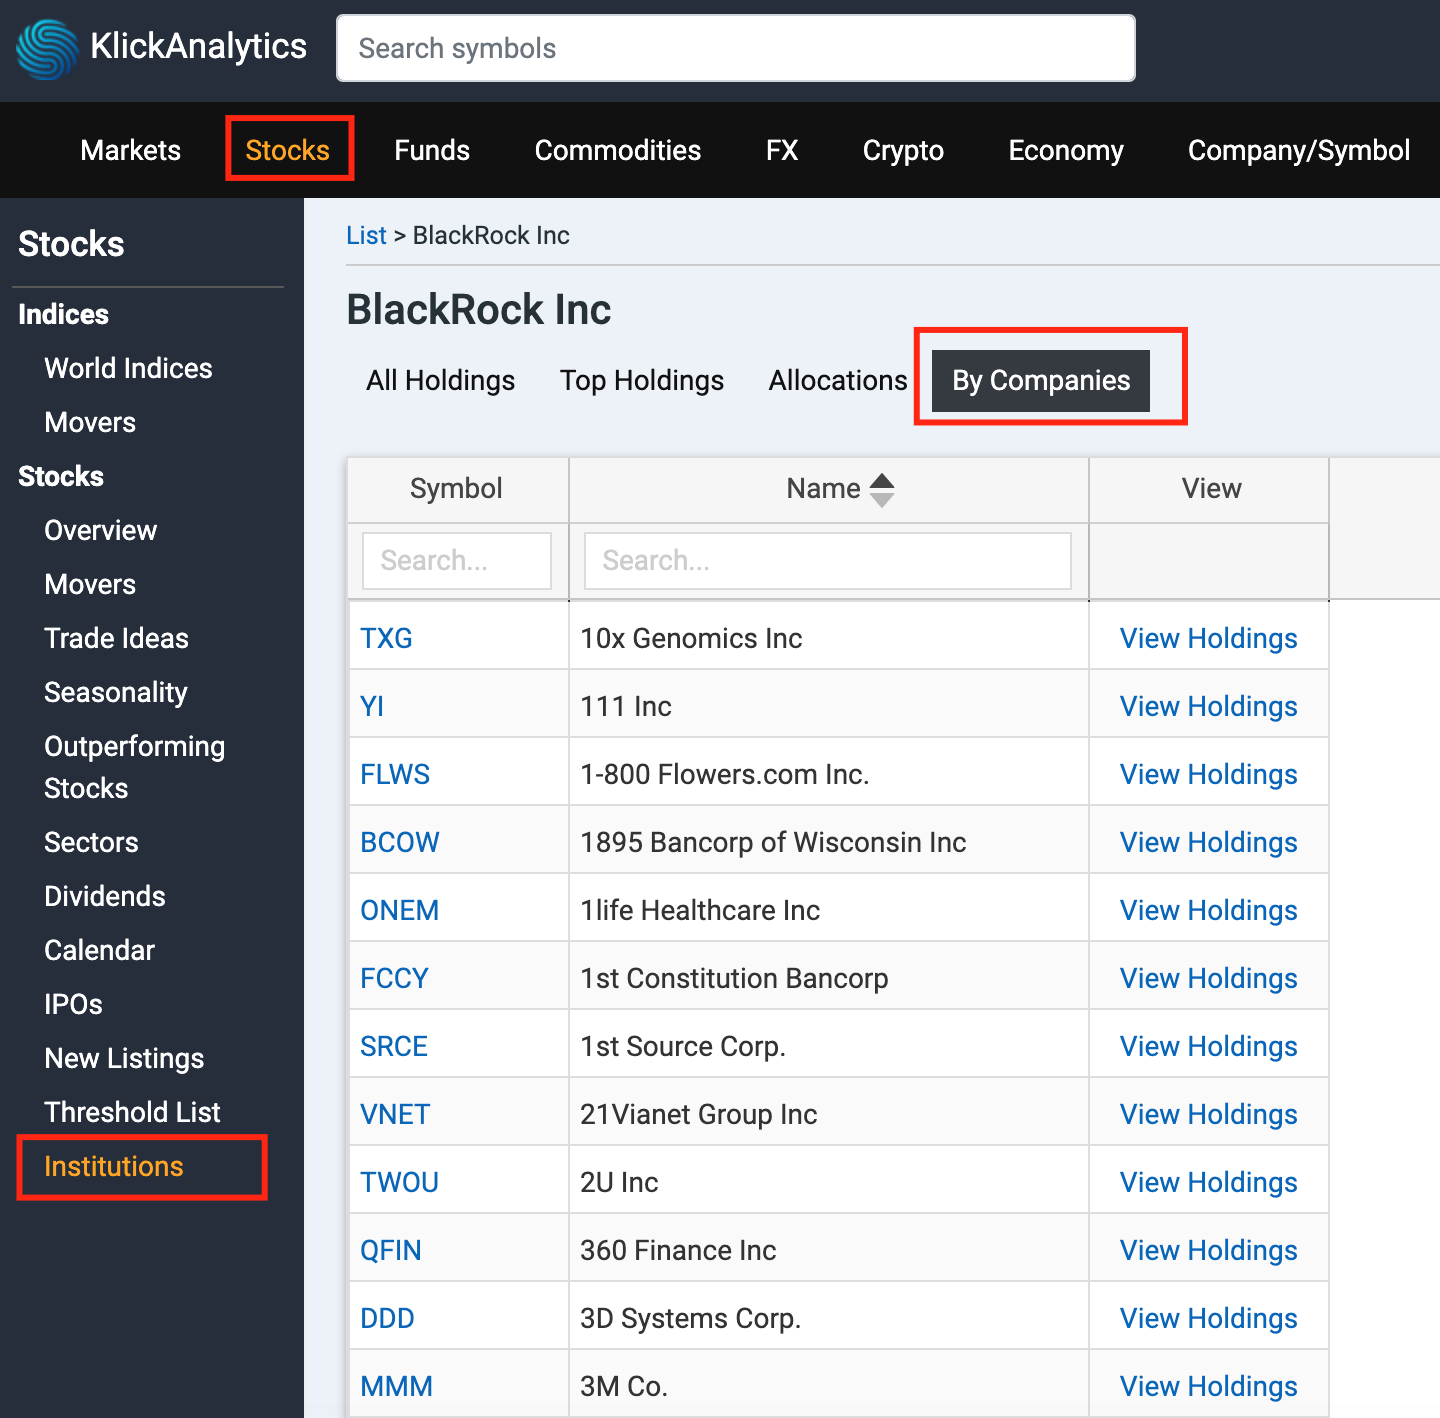Viewport: 1440px width, 1418px height.
Task: Open the ONEM symbol link
Action: 399,910
